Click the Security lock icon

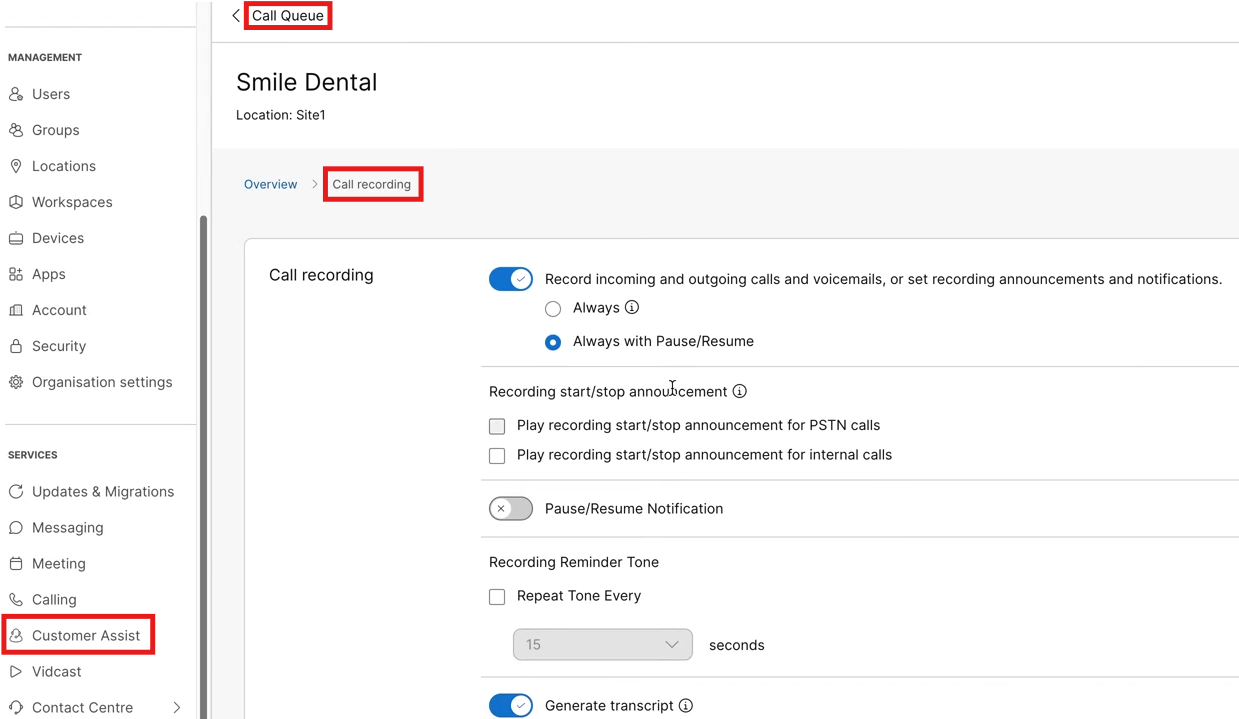[x=16, y=346]
